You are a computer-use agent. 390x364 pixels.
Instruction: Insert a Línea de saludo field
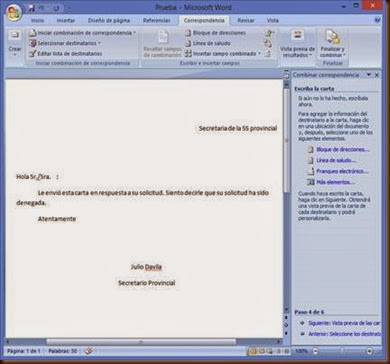click(x=207, y=43)
